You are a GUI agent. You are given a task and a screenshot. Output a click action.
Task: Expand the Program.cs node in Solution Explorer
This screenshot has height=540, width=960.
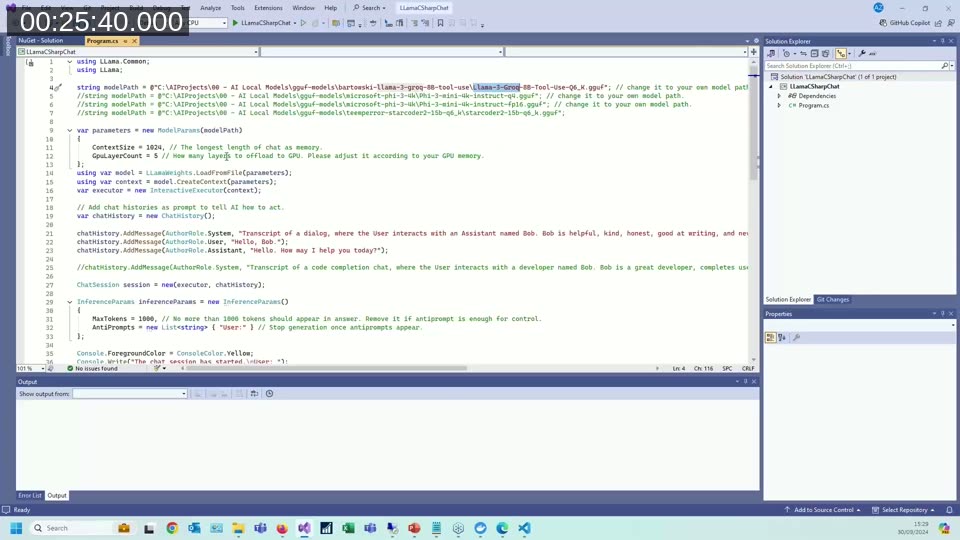click(x=779, y=105)
